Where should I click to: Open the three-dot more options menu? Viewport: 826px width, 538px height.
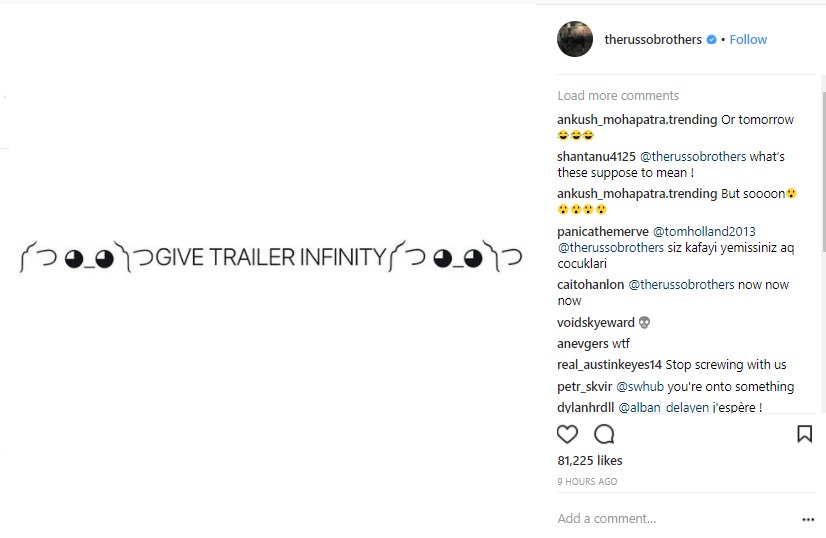[x=808, y=519]
